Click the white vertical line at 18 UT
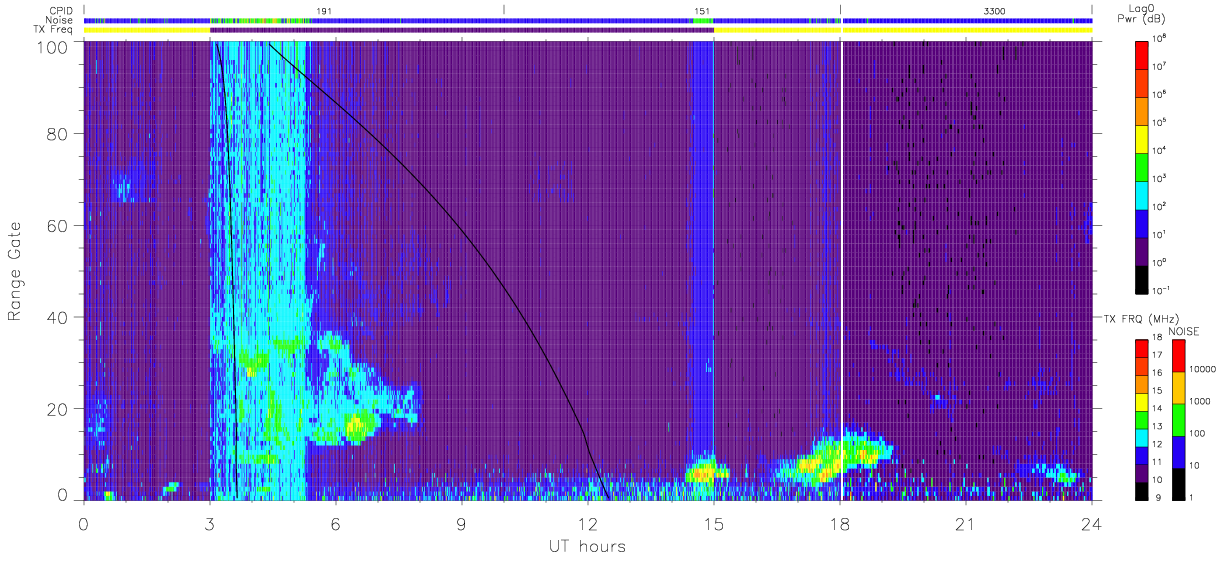Viewport: 1228px width, 567px height. pos(841,270)
